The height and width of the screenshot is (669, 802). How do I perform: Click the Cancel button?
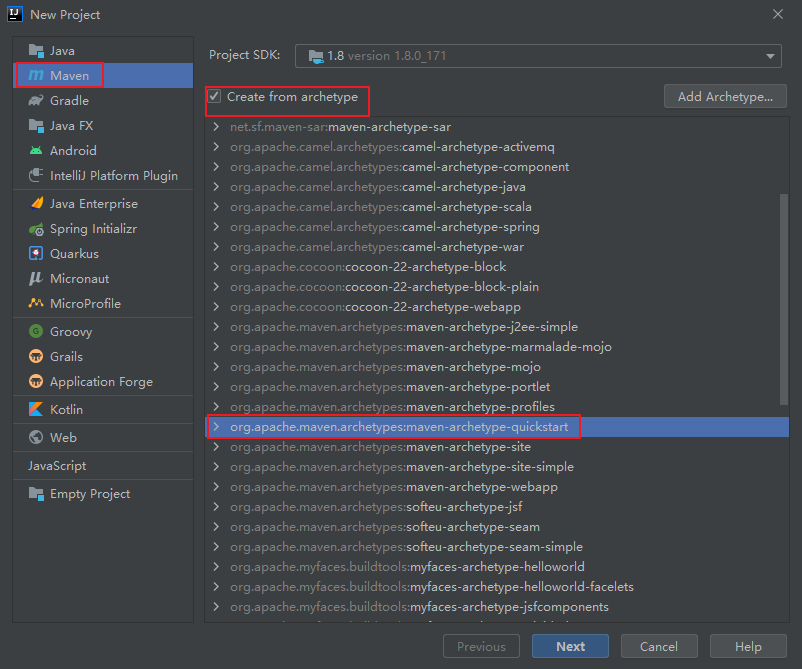(658, 646)
